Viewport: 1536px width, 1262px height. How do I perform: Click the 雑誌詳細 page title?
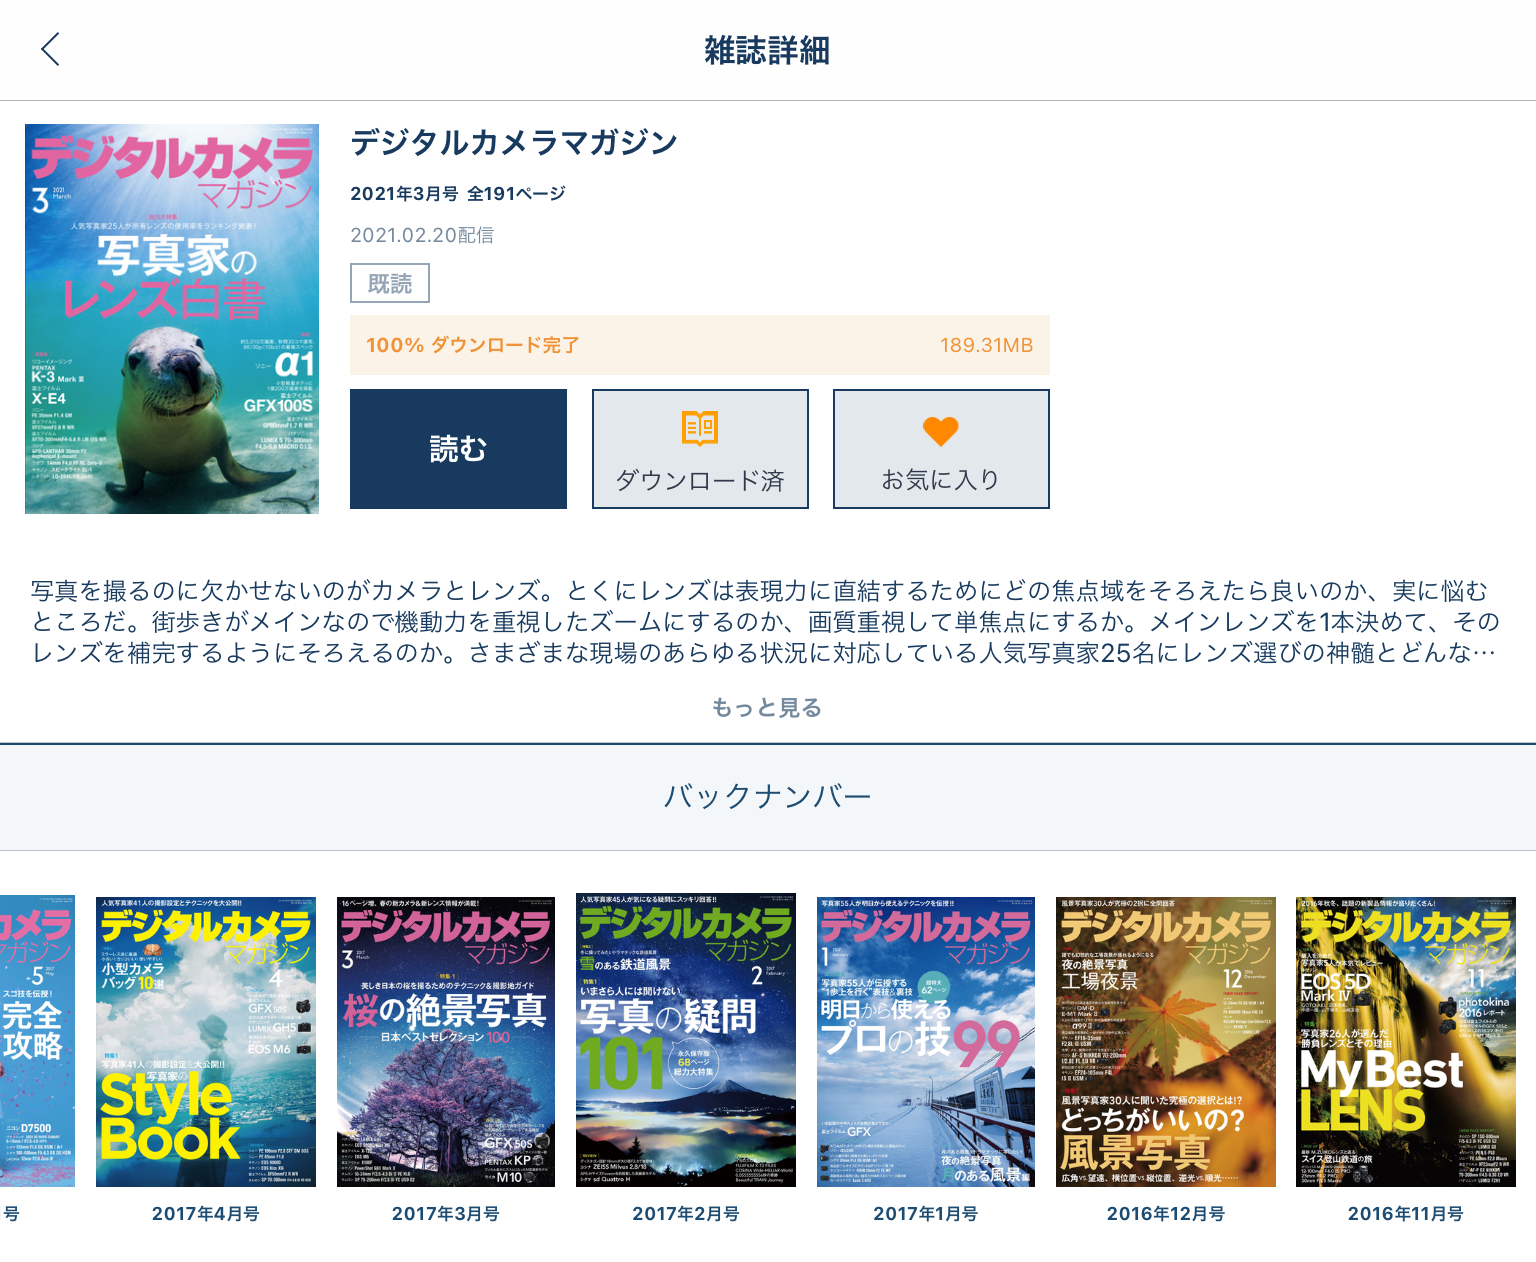[767, 50]
